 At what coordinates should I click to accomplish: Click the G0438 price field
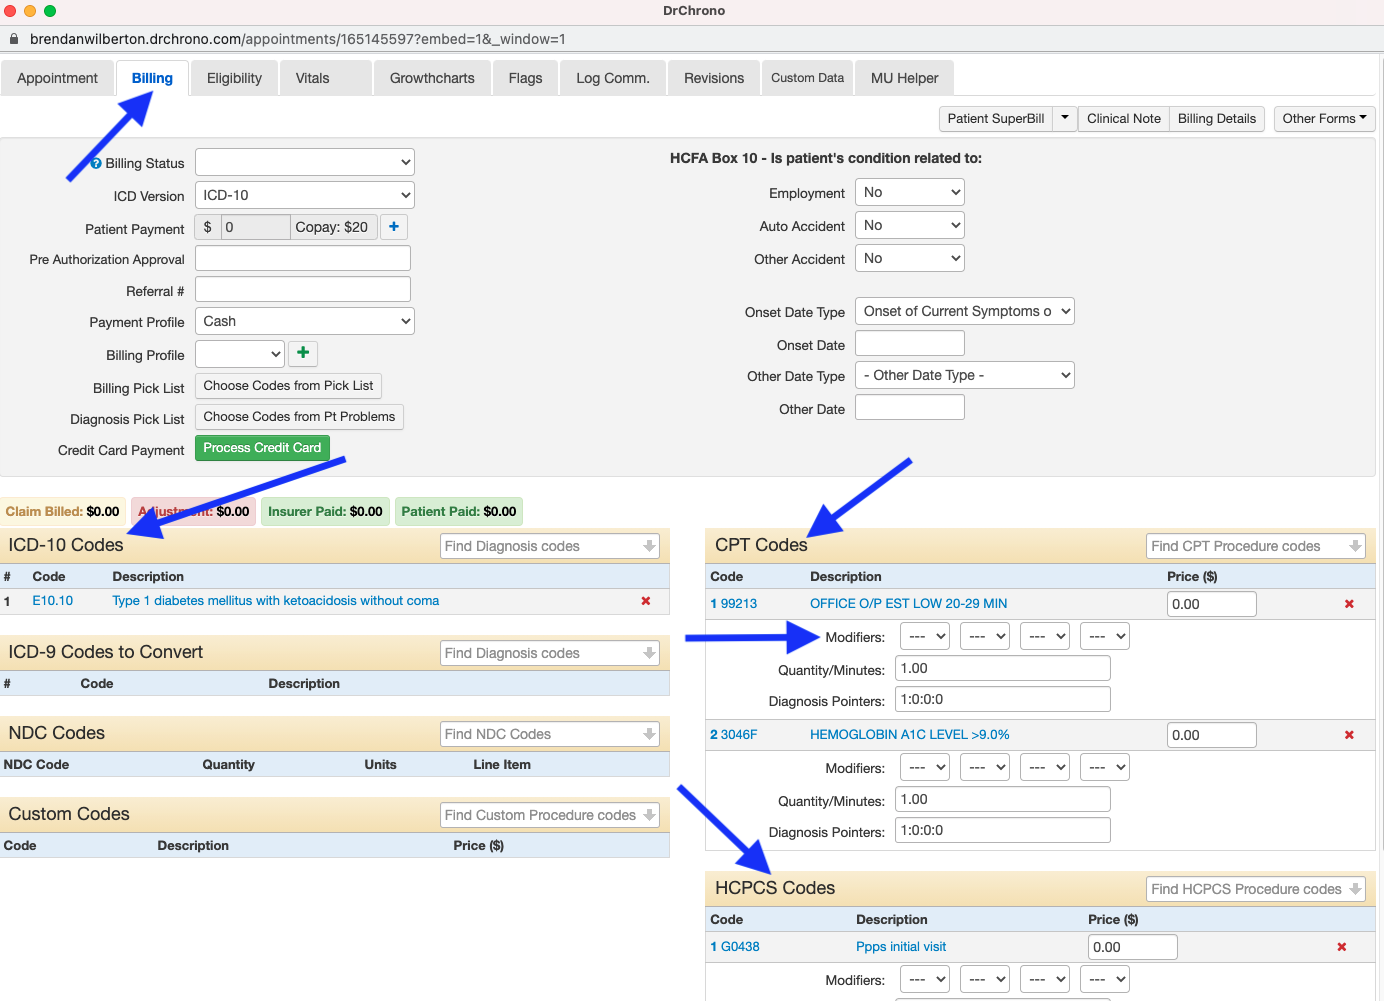pyautogui.click(x=1133, y=947)
